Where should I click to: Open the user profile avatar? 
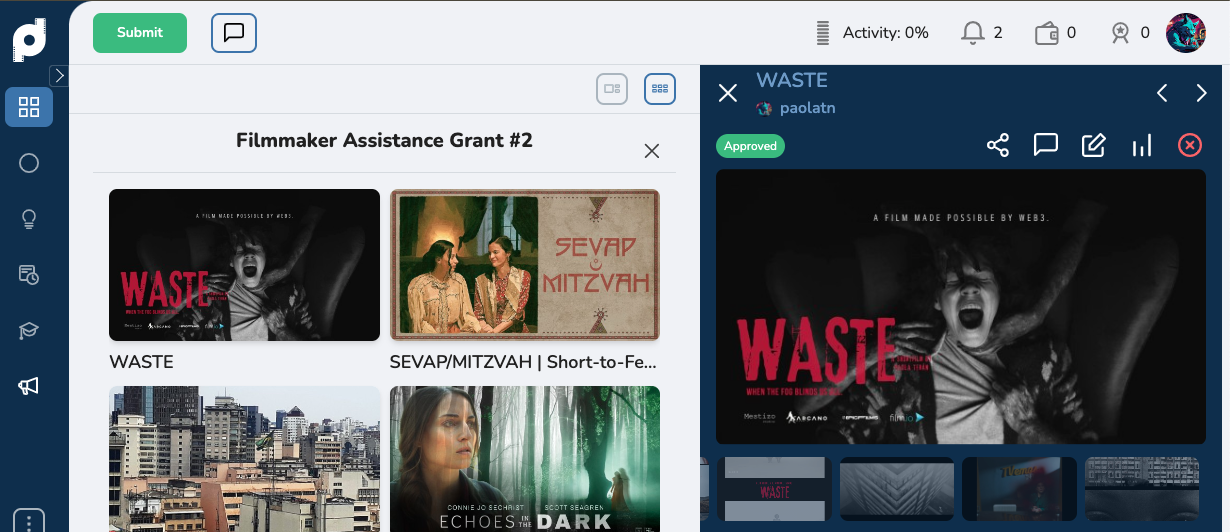pos(1186,33)
